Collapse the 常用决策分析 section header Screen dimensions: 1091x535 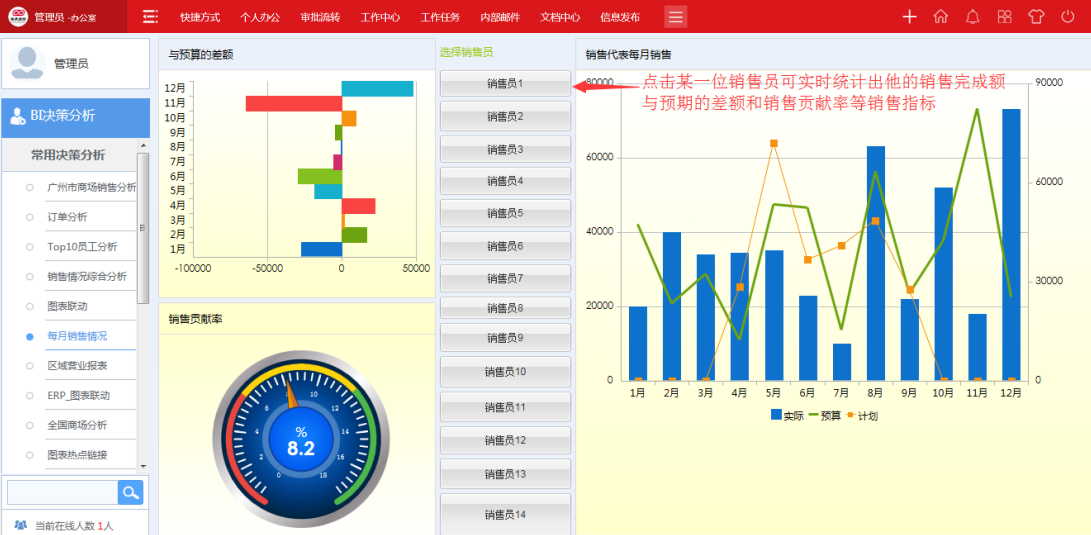[x=67, y=155]
